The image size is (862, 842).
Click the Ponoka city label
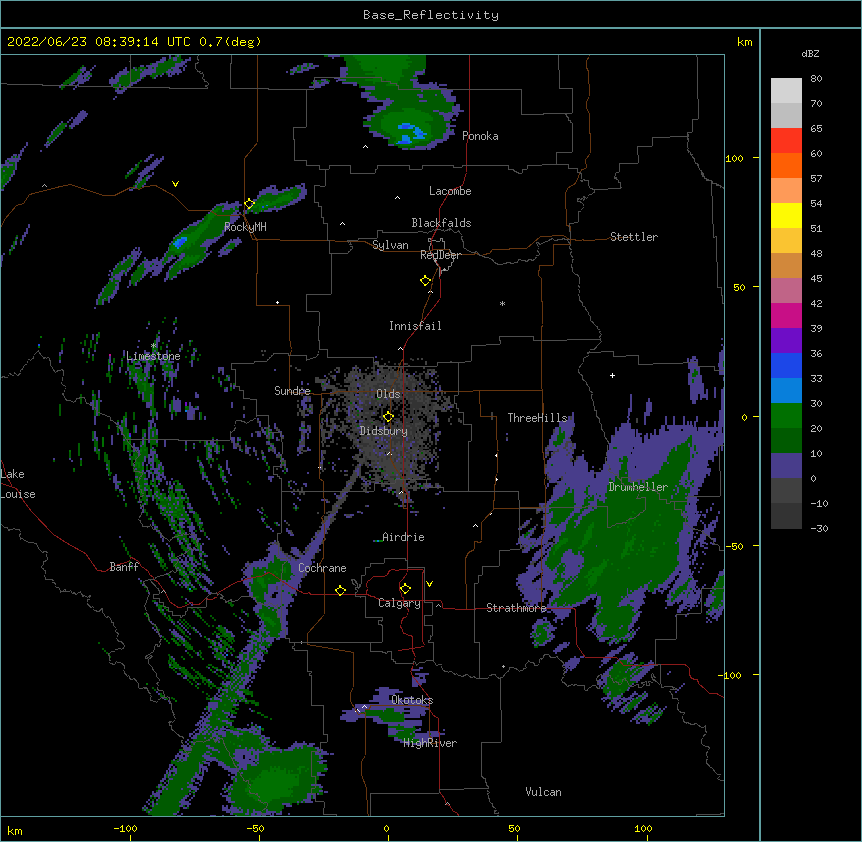tap(480, 136)
